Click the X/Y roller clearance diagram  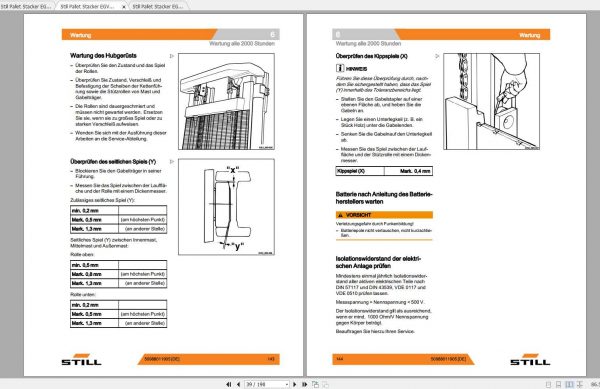(x=226, y=207)
